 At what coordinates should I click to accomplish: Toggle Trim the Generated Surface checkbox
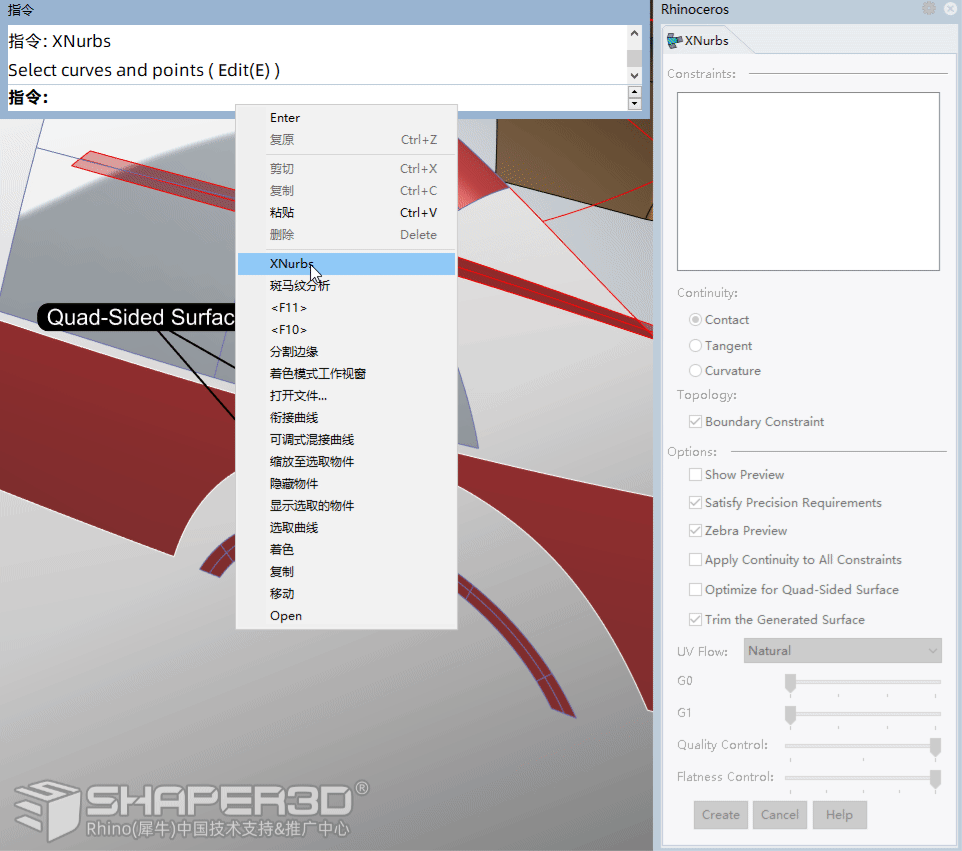pos(695,620)
